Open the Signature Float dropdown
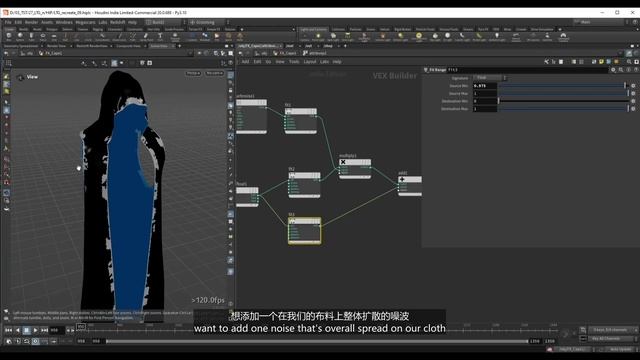Image resolution: width=640 pixels, height=360 pixels. pos(489,78)
